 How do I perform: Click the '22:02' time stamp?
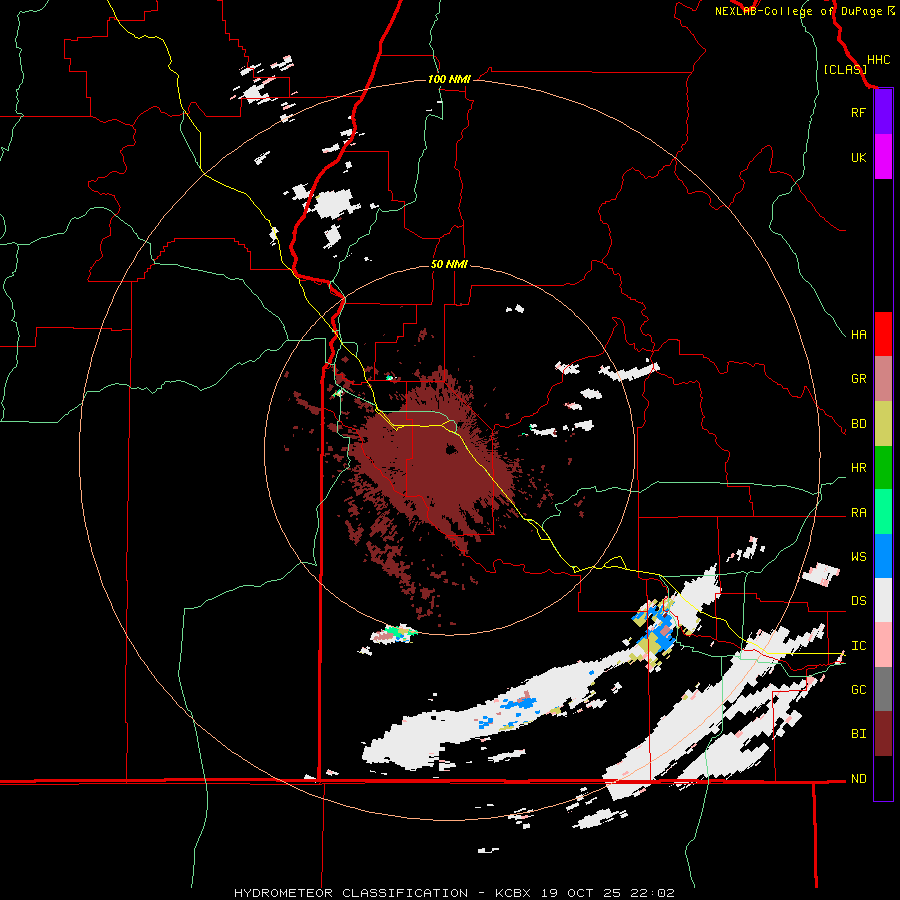[651, 893]
